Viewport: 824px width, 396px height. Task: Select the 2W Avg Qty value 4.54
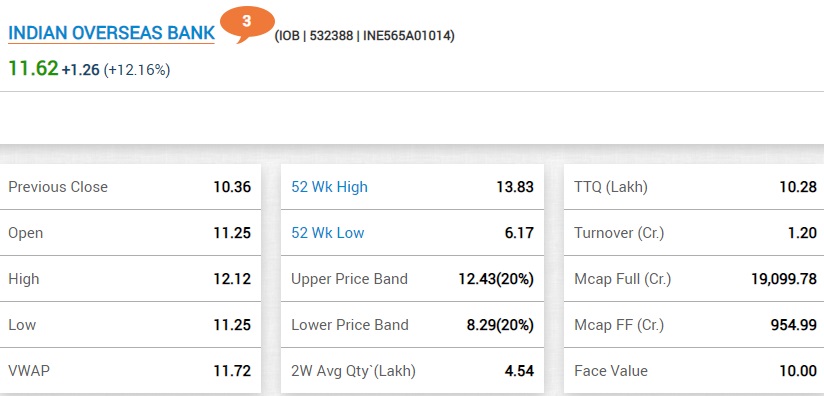pos(519,371)
